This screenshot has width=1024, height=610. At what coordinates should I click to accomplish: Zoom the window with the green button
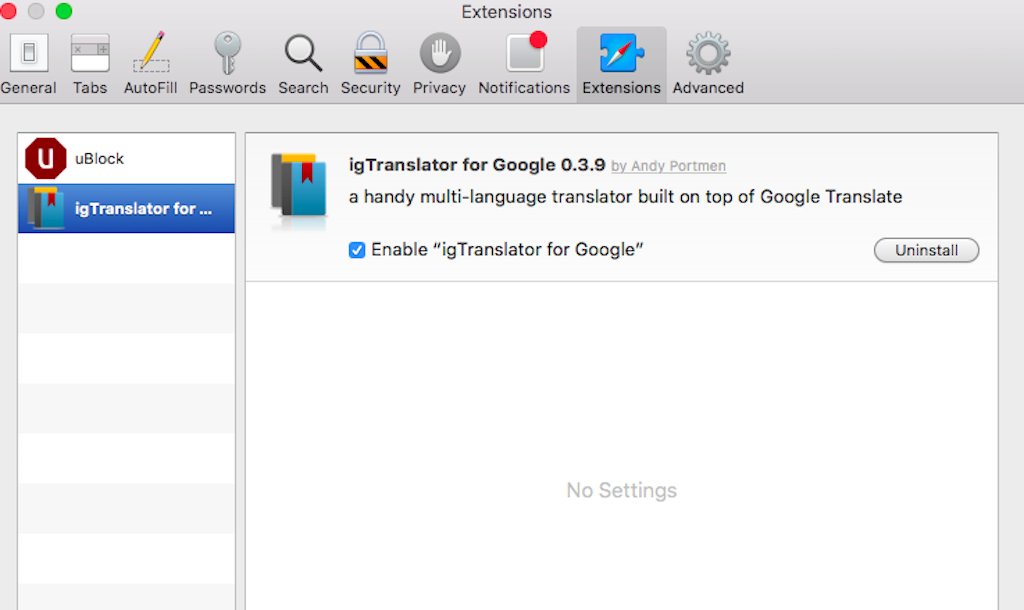[64, 10]
